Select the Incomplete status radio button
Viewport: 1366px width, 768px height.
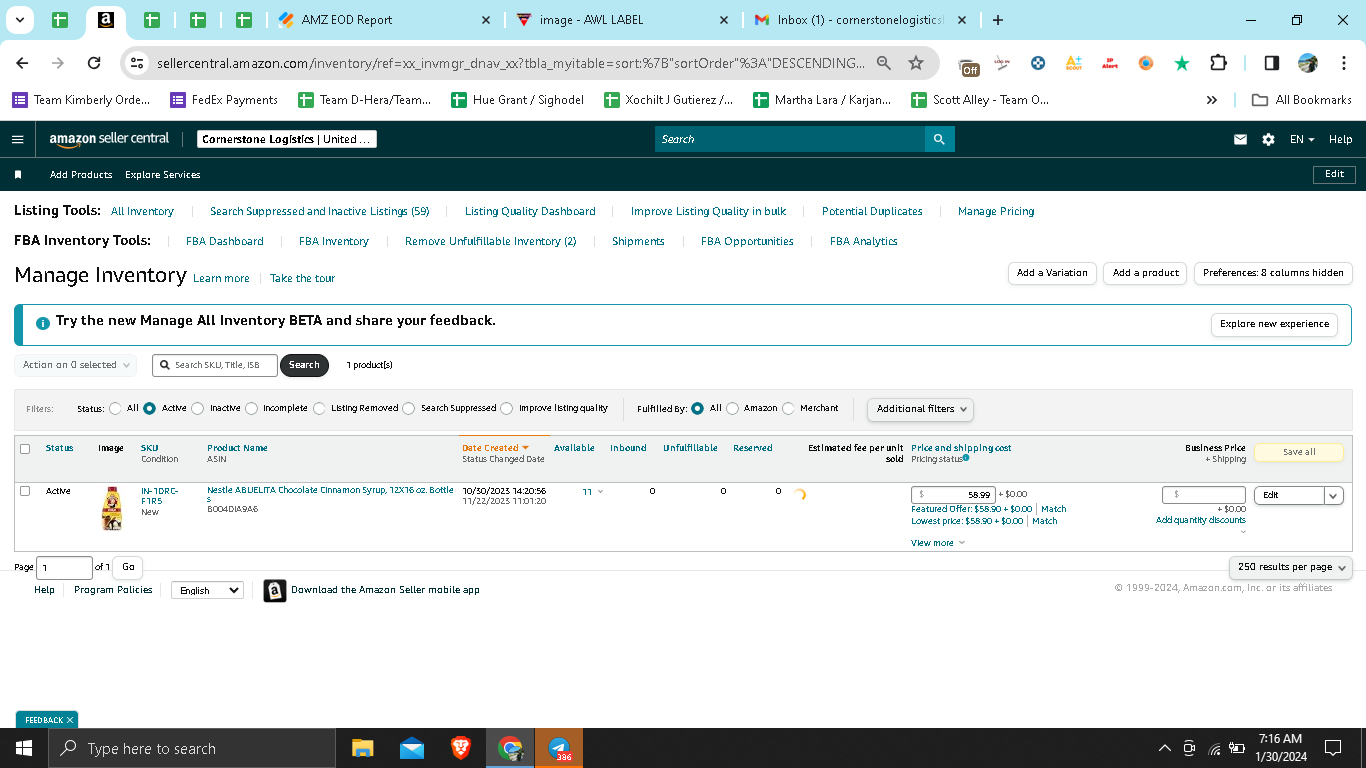[x=251, y=408]
